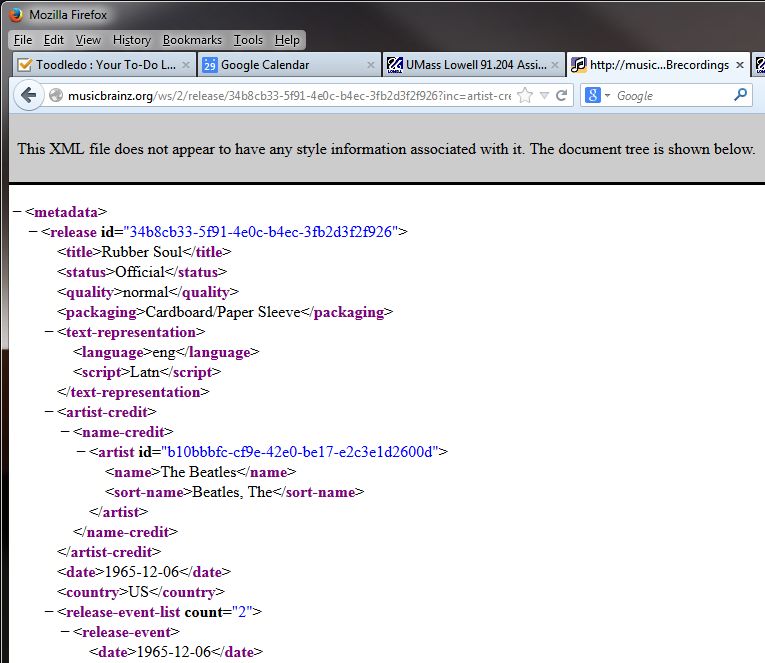Viewport: 765px width, 663px height.
Task: Click the Rubber Soul title line
Action: click(144, 252)
